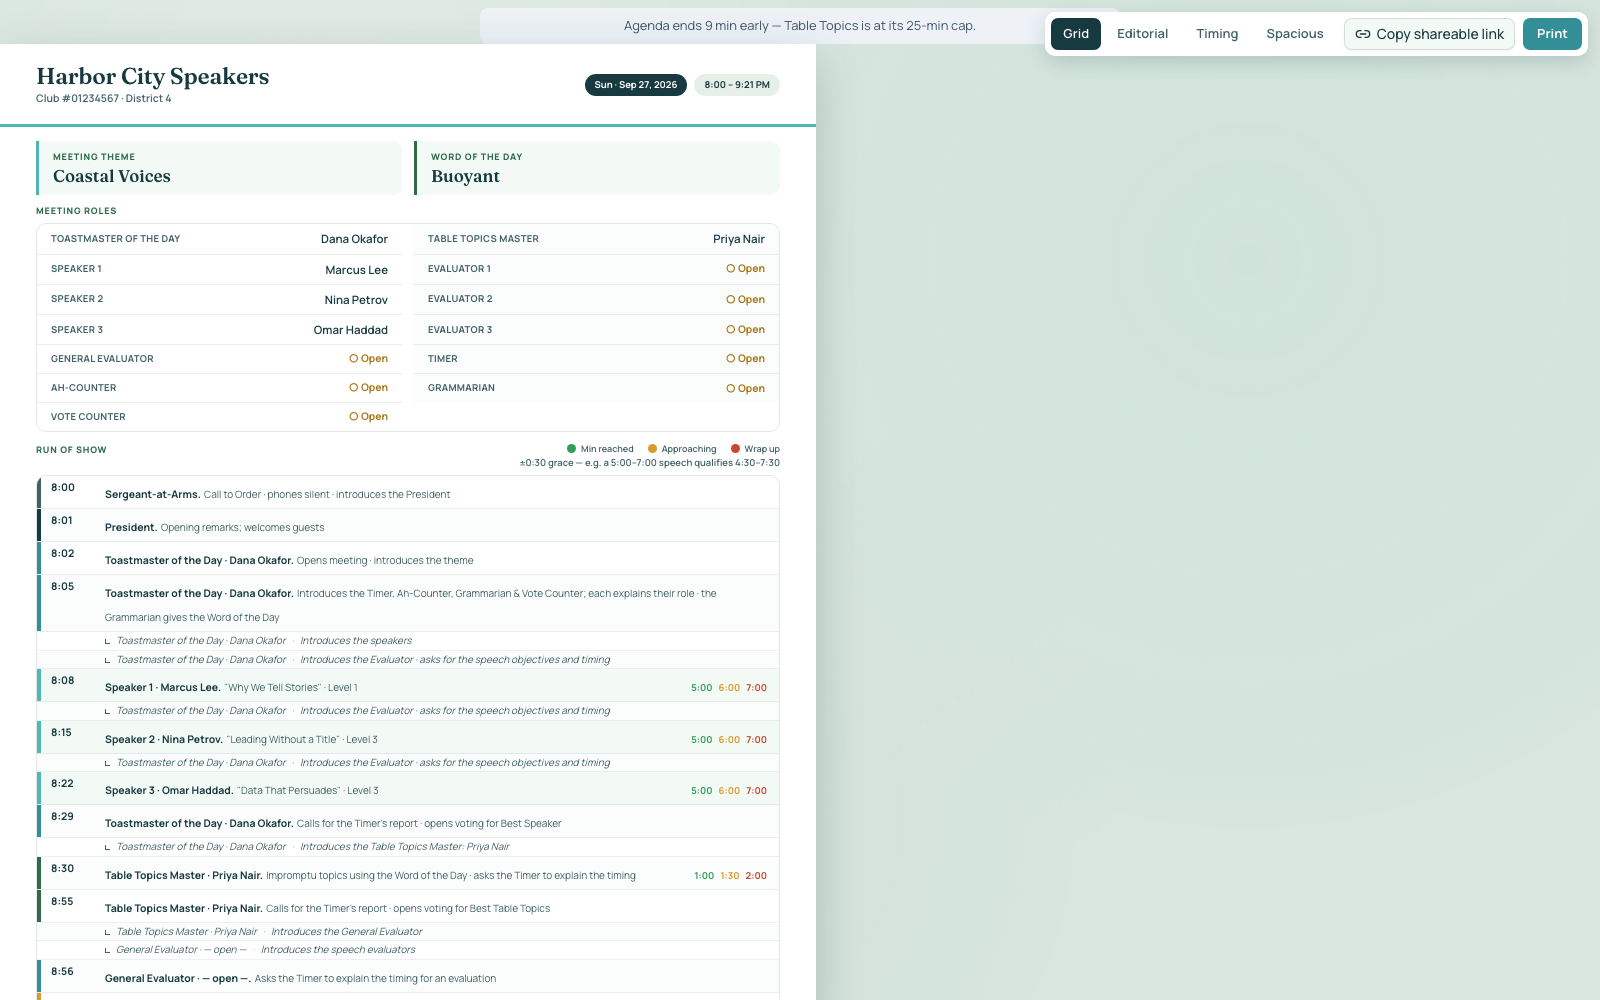Viewport: 1600px width, 1000px height.
Task: Click the word of the day Buoyant
Action: 465,177
